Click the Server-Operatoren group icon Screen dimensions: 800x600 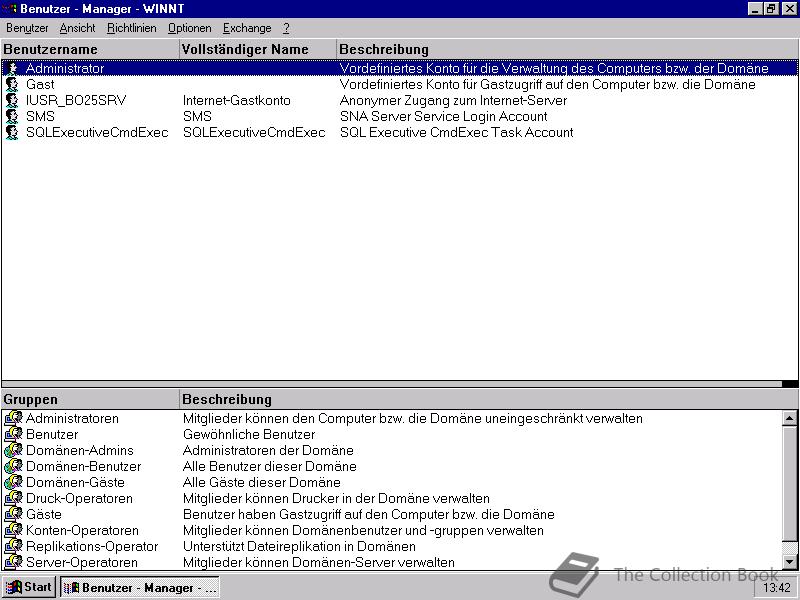pos(13,562)
